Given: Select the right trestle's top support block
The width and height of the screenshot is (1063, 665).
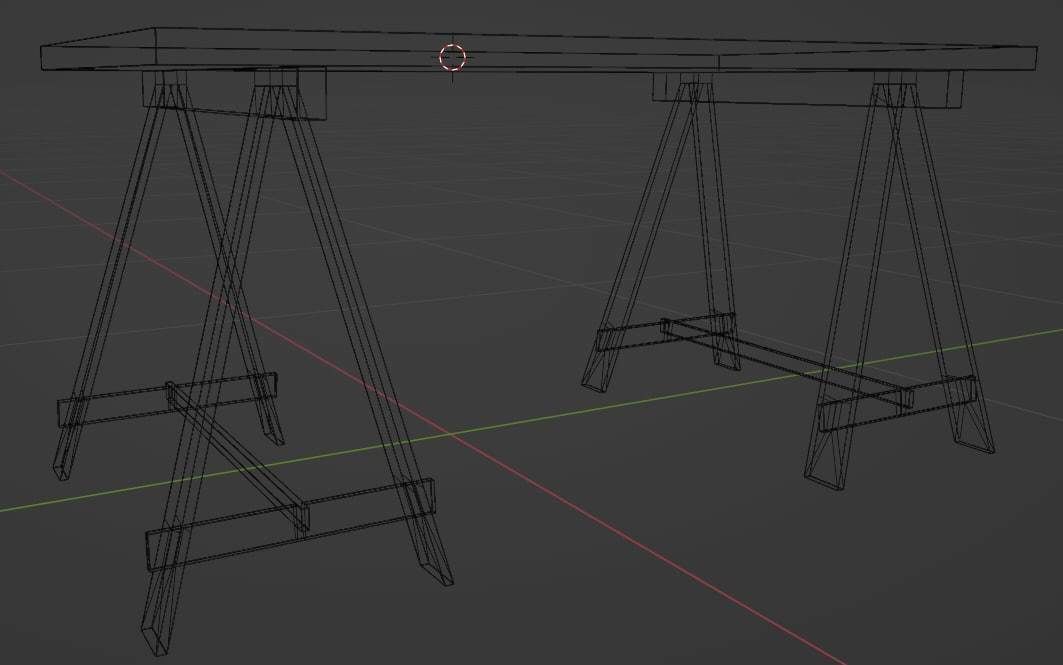Looking at the screenshot, I should (x=808, y=88).
